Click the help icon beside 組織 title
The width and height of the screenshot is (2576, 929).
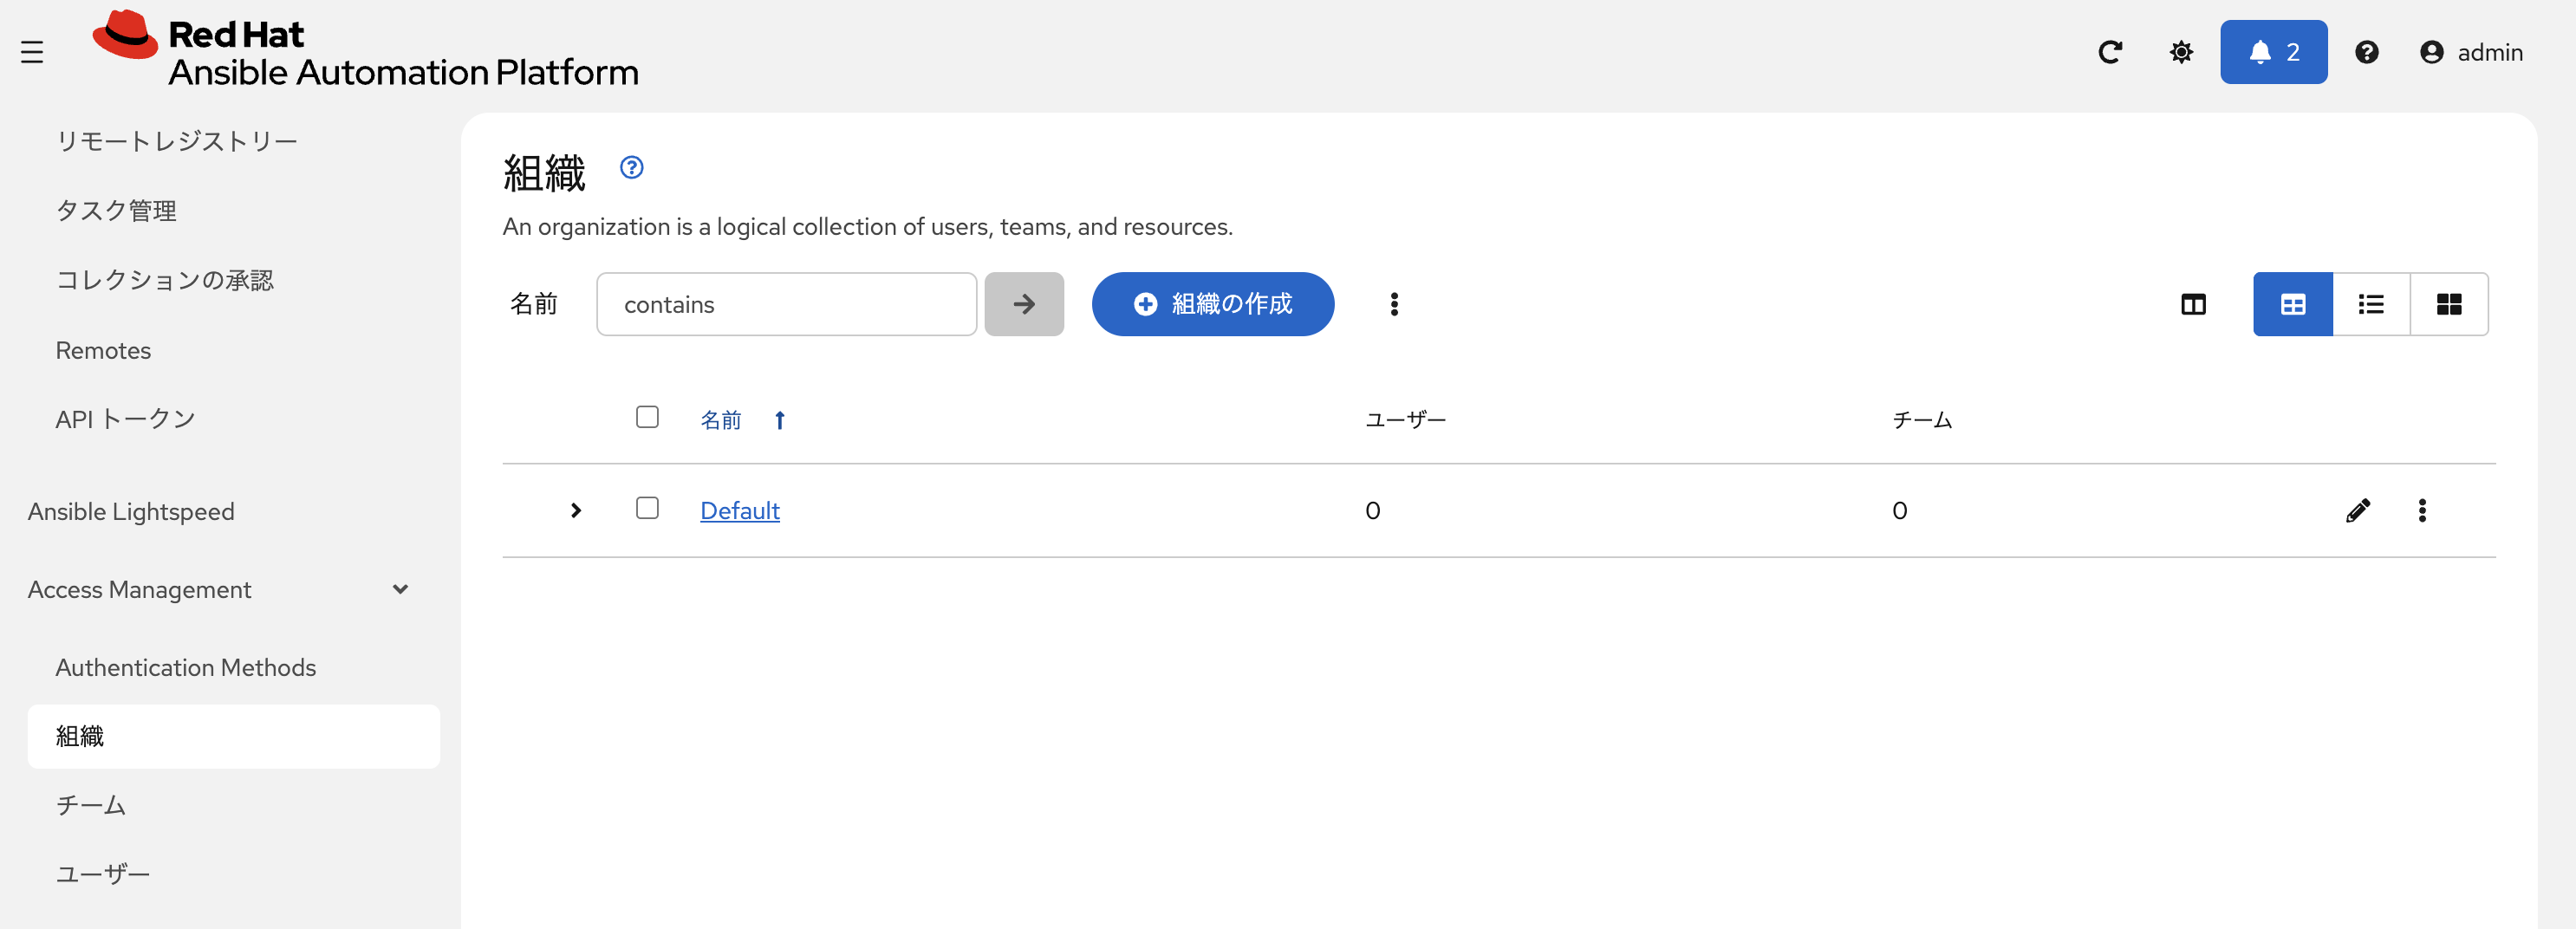coord(631,167)
